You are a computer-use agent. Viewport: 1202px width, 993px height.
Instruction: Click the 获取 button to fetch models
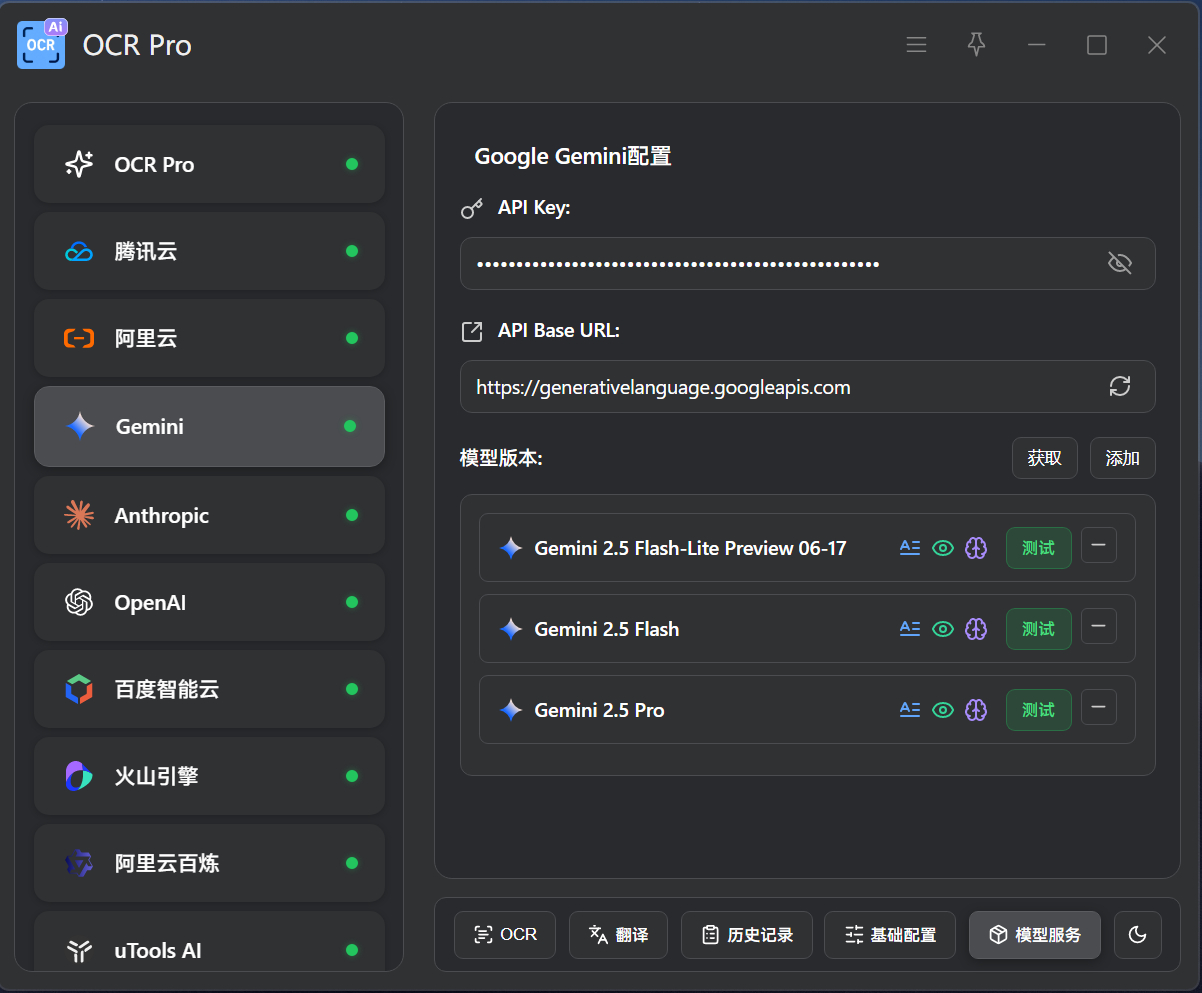pyautogui.click(x=1045, y=458)
